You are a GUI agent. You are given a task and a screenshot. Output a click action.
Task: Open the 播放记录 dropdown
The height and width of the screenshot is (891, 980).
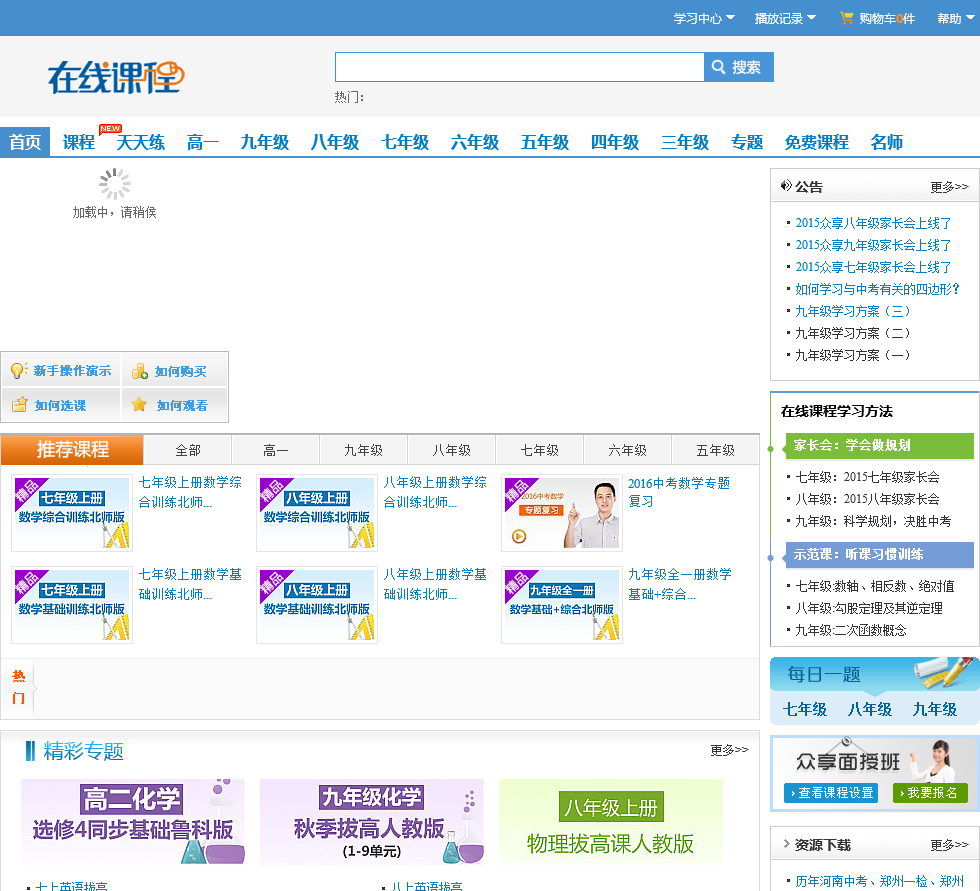pyautogui.click(x=785, y=18)
